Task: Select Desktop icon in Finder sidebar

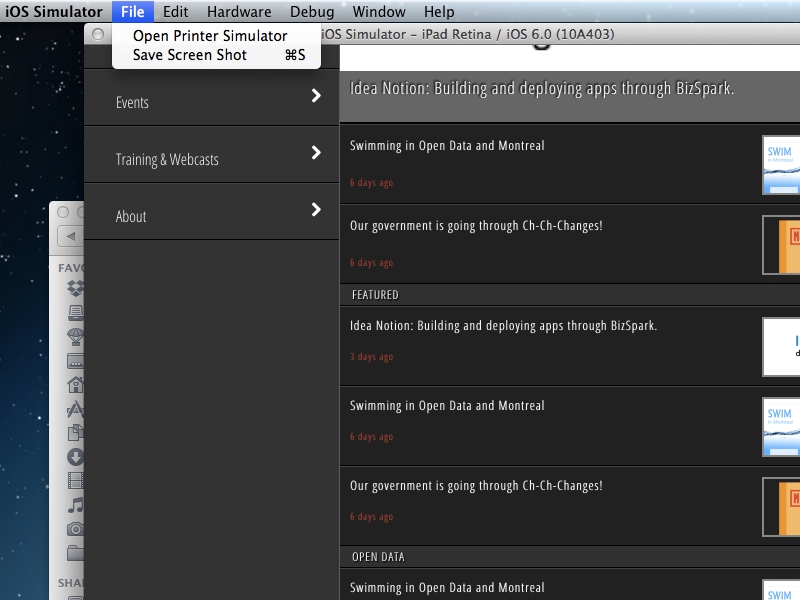Action: [x=76, y=361]
